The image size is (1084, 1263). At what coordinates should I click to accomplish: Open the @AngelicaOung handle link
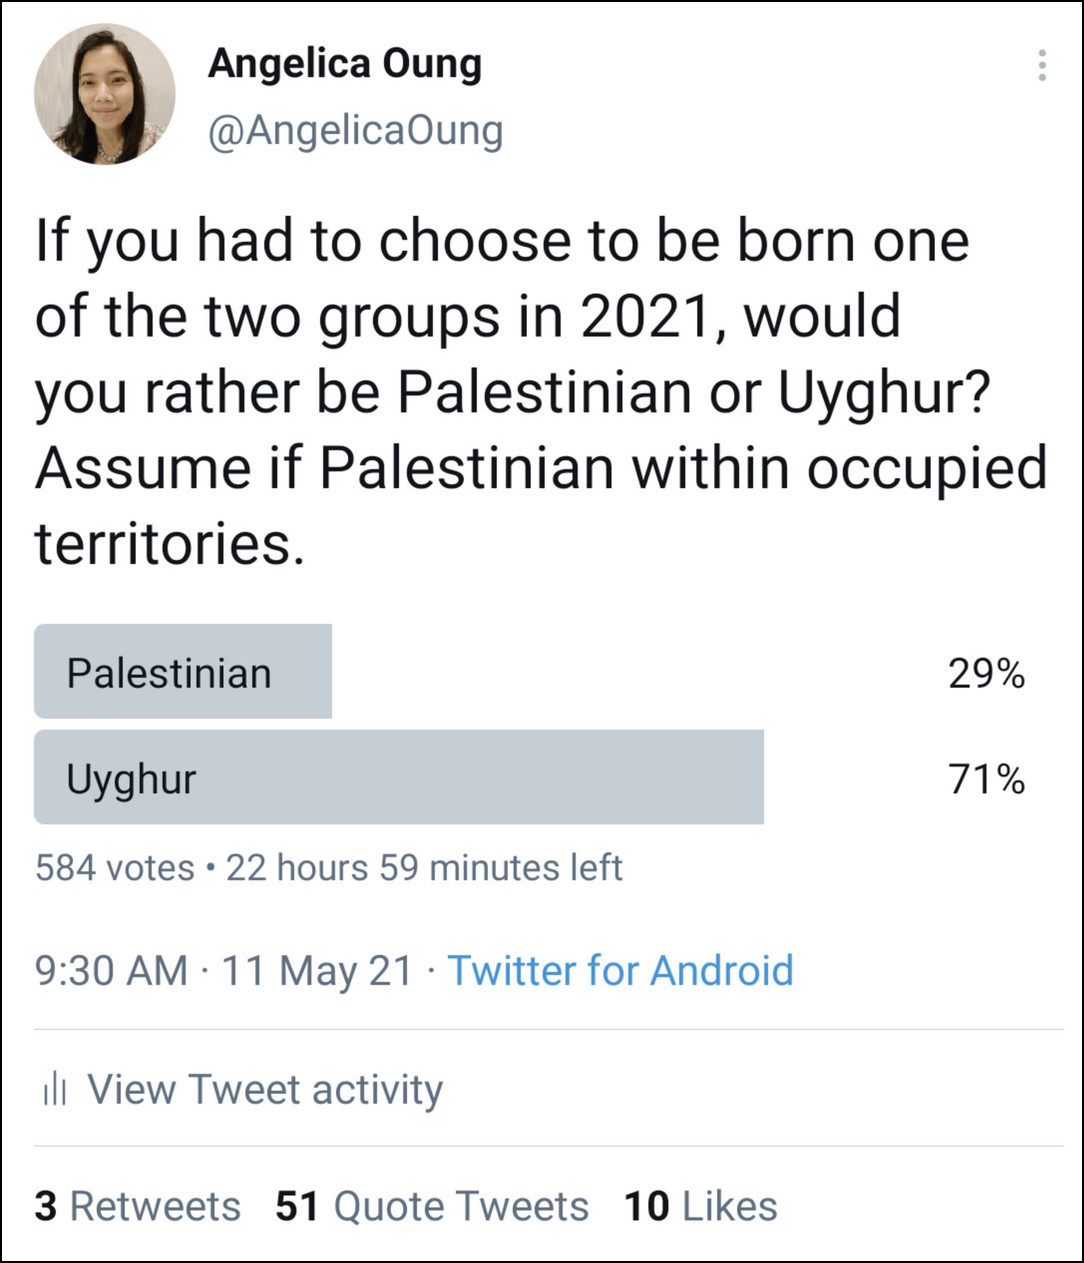[x=355, y=132]
